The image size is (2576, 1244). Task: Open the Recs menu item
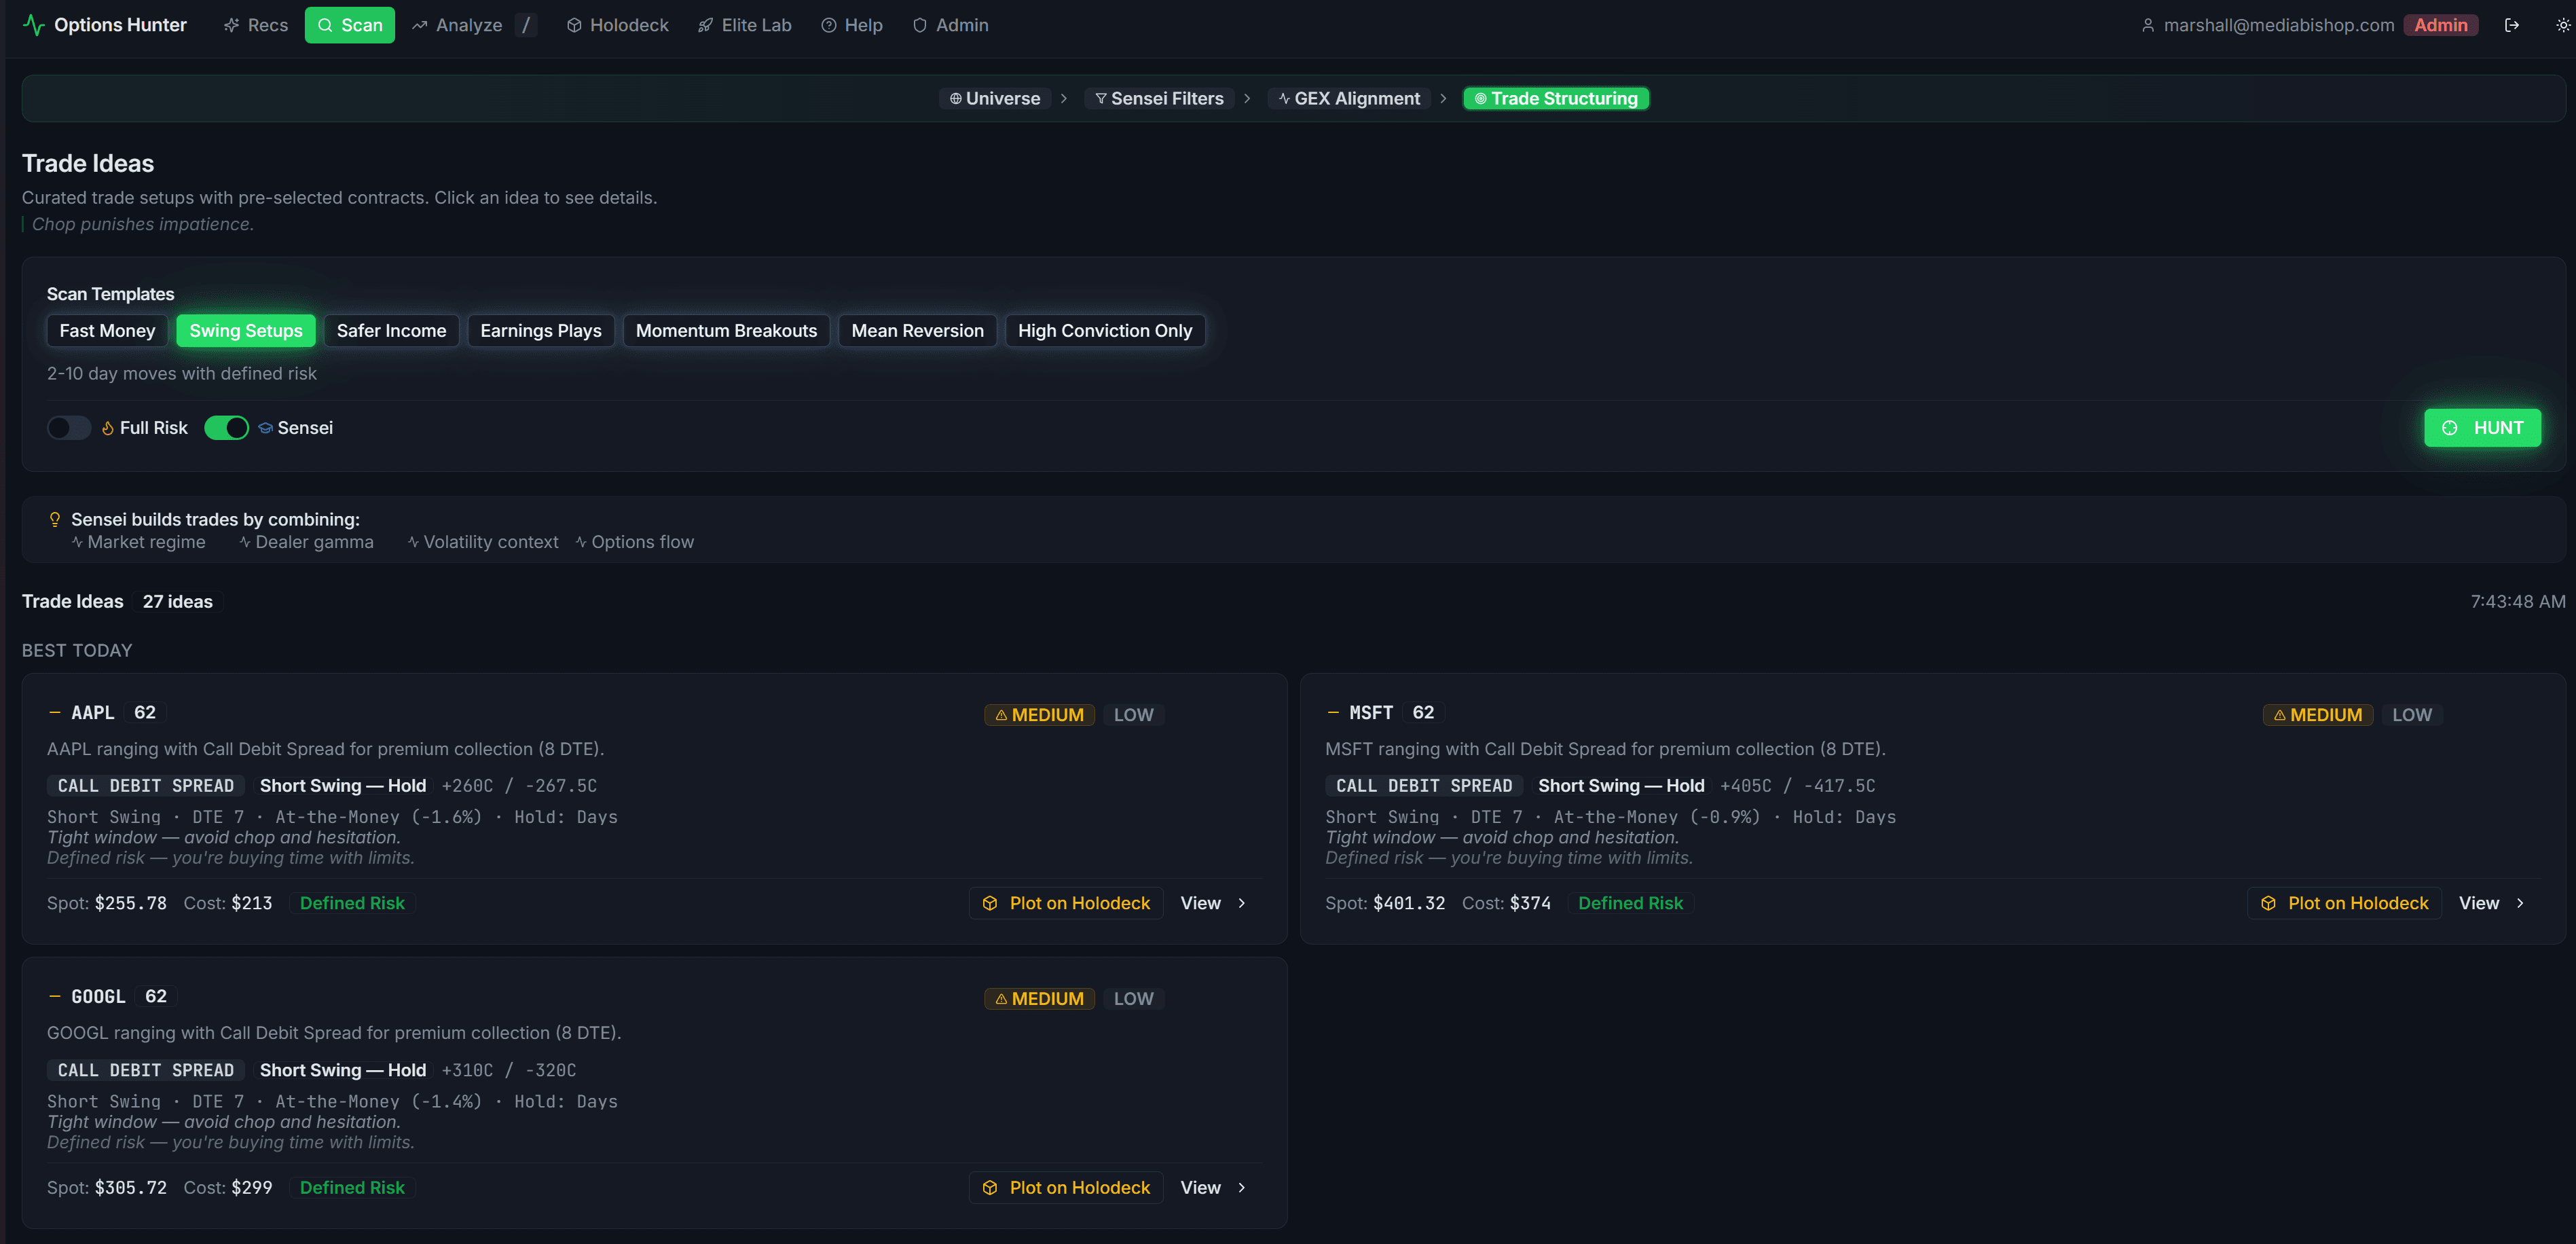tap(255, 25)
